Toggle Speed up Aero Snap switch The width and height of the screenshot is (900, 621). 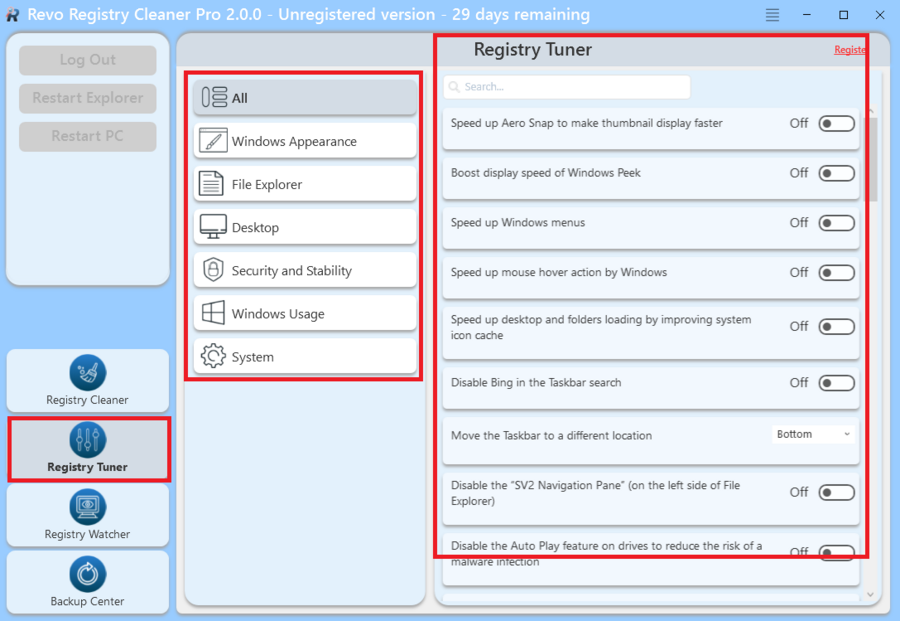tap(836, 123)
